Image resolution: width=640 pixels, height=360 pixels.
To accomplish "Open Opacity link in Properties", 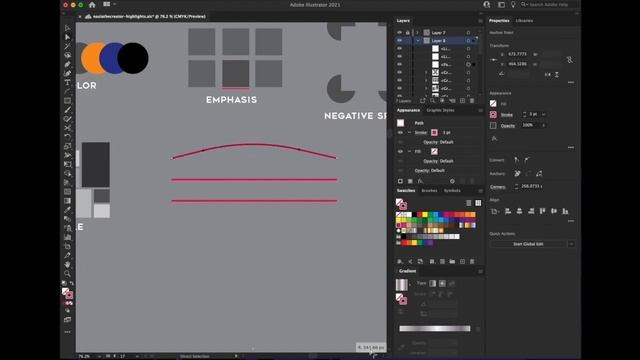I will point(508,126).
